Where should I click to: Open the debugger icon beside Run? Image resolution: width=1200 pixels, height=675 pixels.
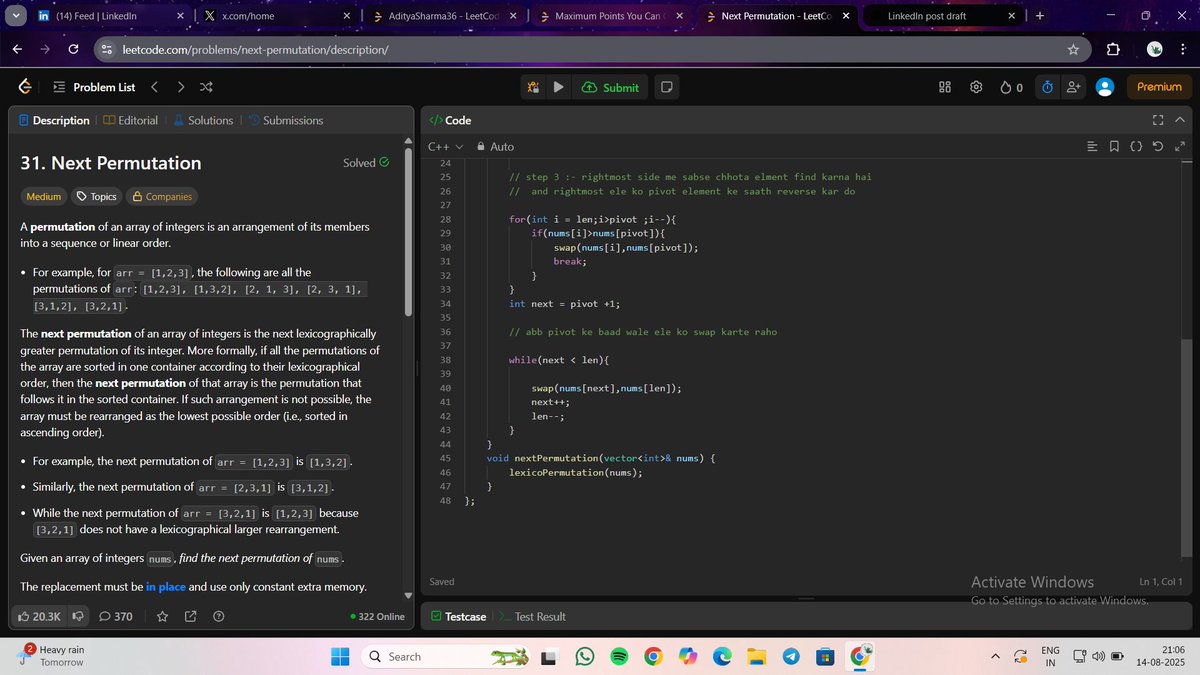pyautogui.click(x=533, y=87)
